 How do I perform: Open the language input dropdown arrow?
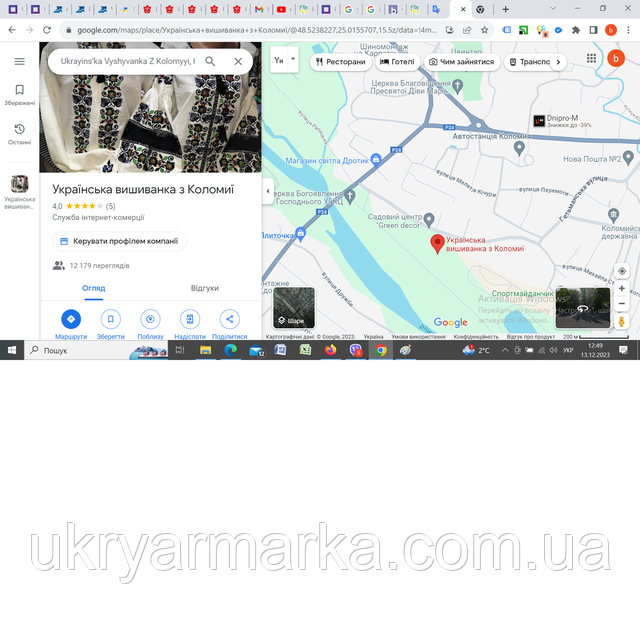(293, 59)
